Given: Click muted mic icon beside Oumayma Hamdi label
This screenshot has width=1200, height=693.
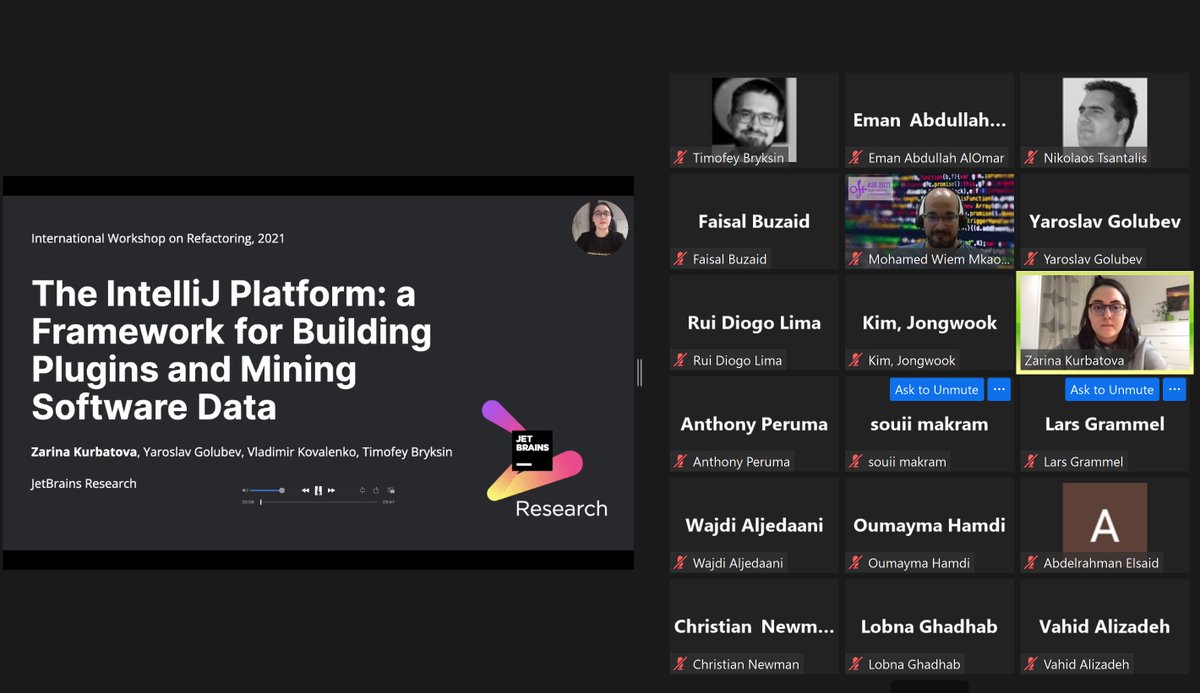Looking at the screenshot, I should click(x=856, y=563).
